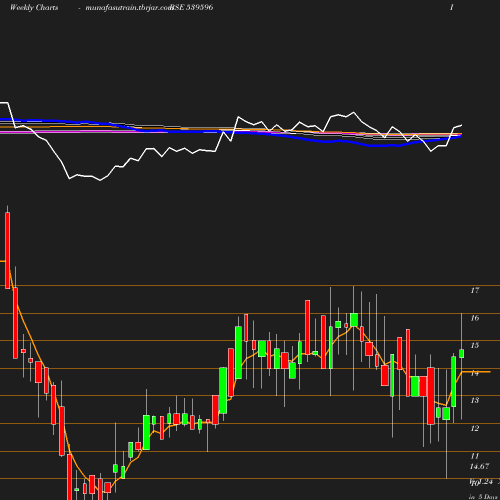Click the '14.67' closing price value
The image size is (500, 500).
479,467
